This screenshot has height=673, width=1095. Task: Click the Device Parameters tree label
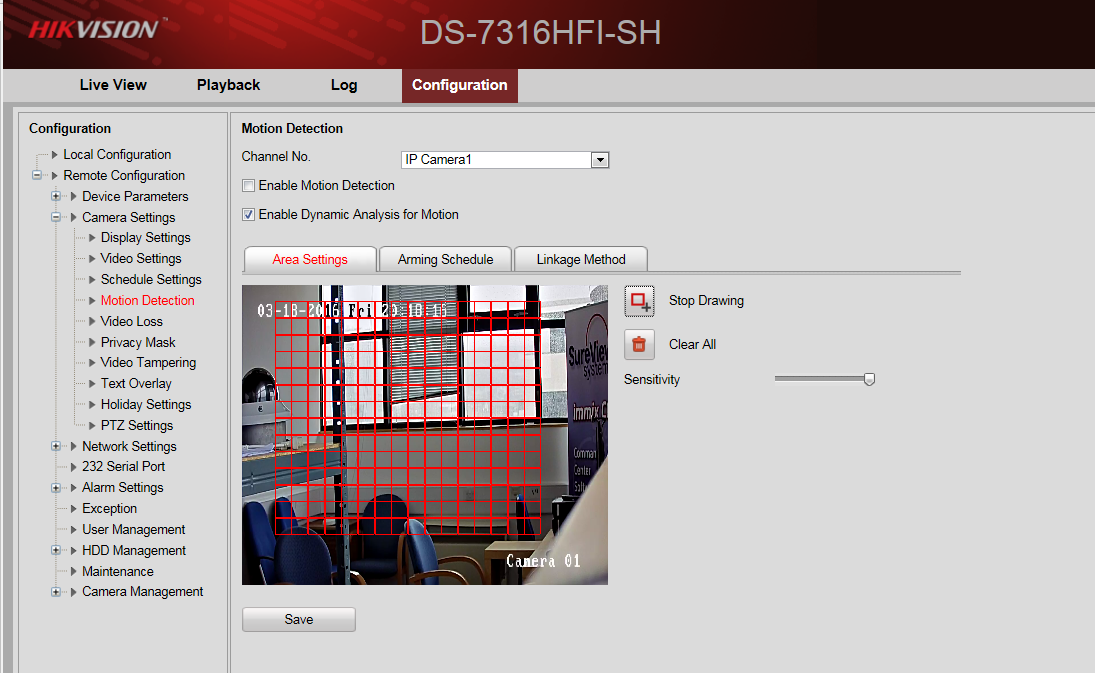tap(135, 196)
